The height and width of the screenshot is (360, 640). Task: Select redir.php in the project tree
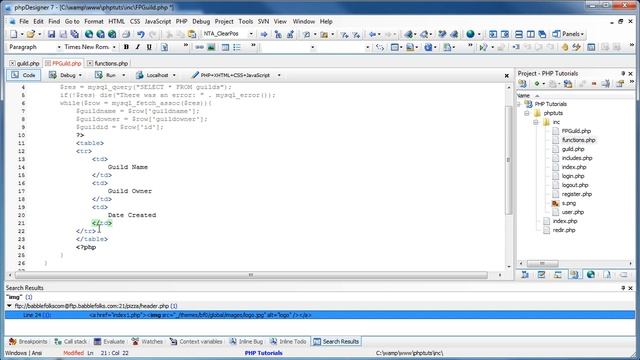[x=564, y=230]
